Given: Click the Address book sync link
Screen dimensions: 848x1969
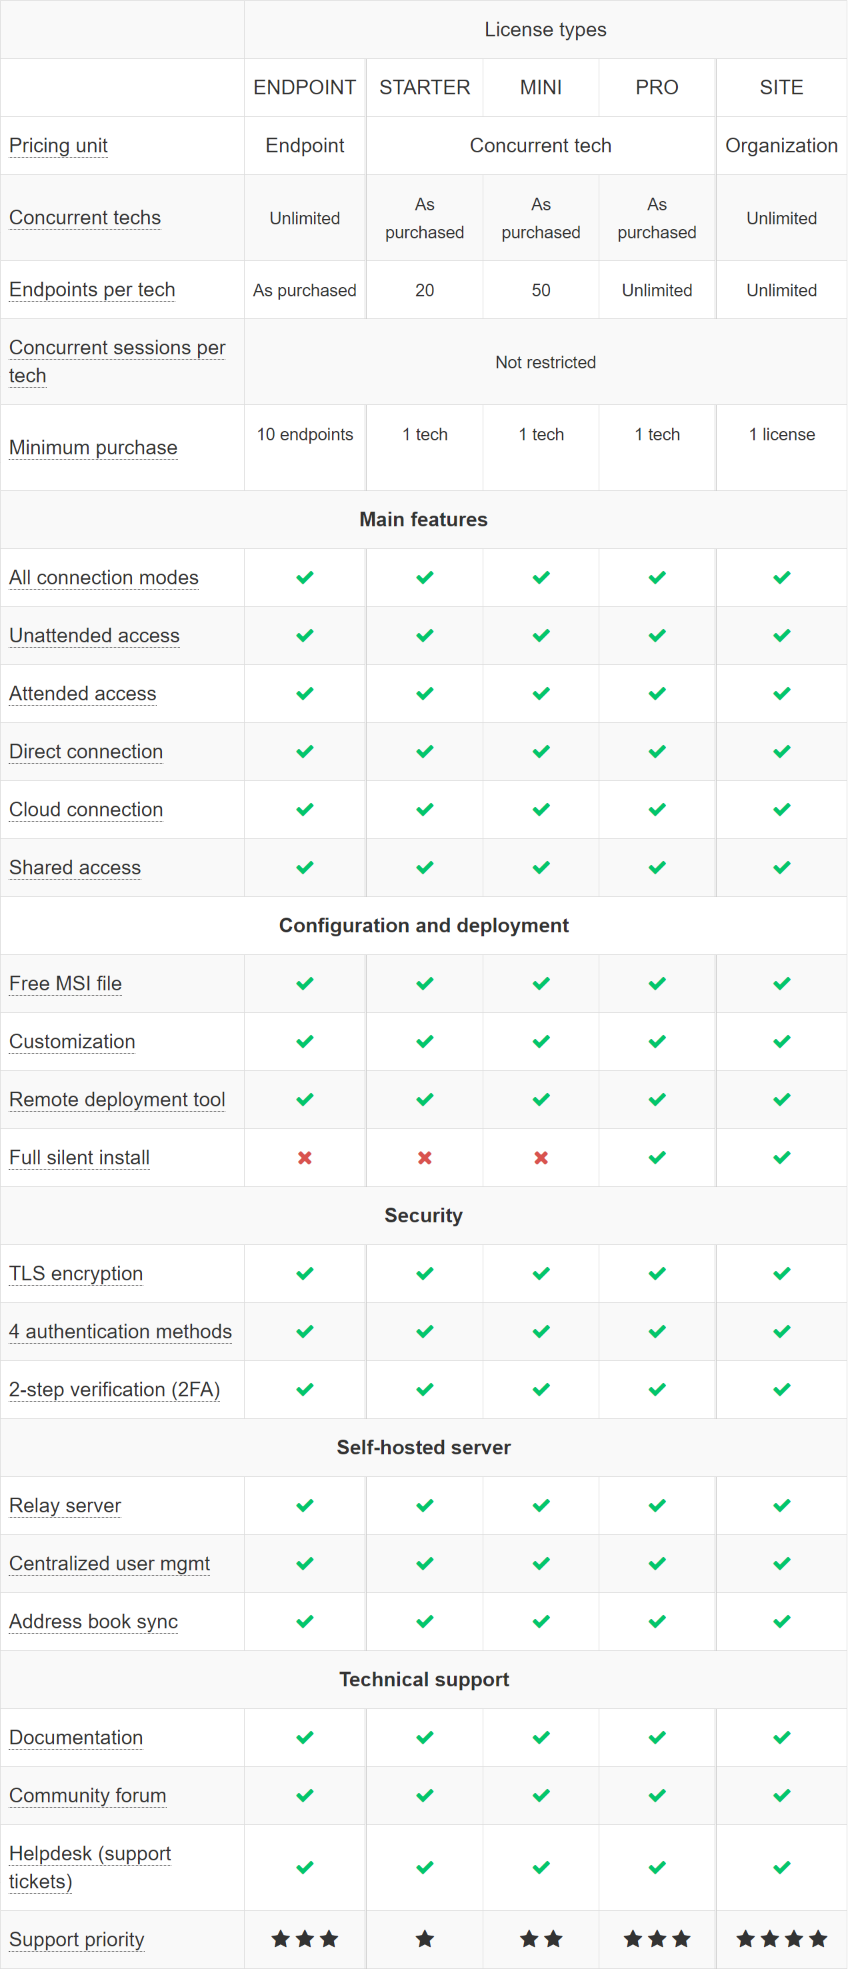Looking at the screenshot, I should tap(93, 1622).
